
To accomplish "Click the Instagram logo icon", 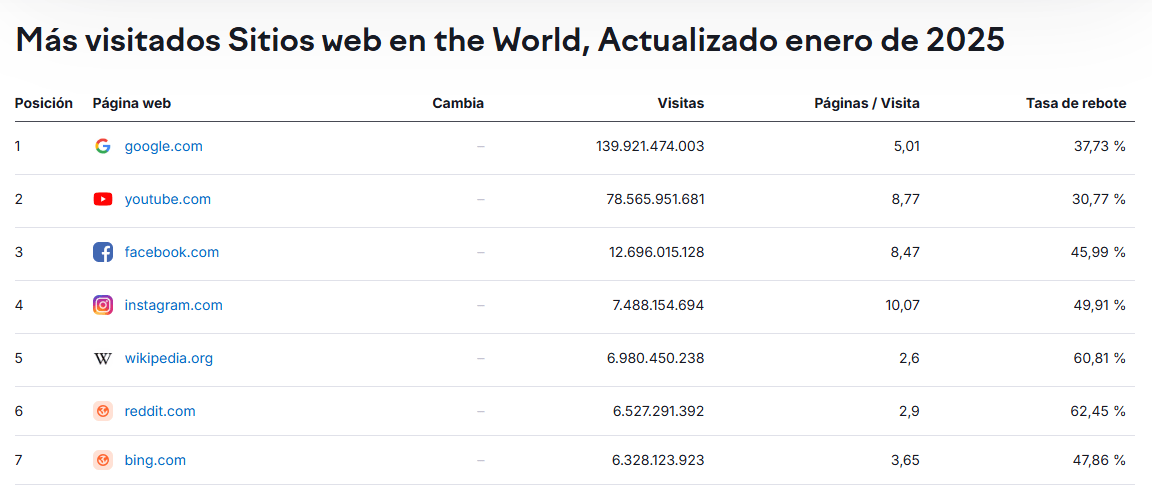I will (x=102, y=305).
